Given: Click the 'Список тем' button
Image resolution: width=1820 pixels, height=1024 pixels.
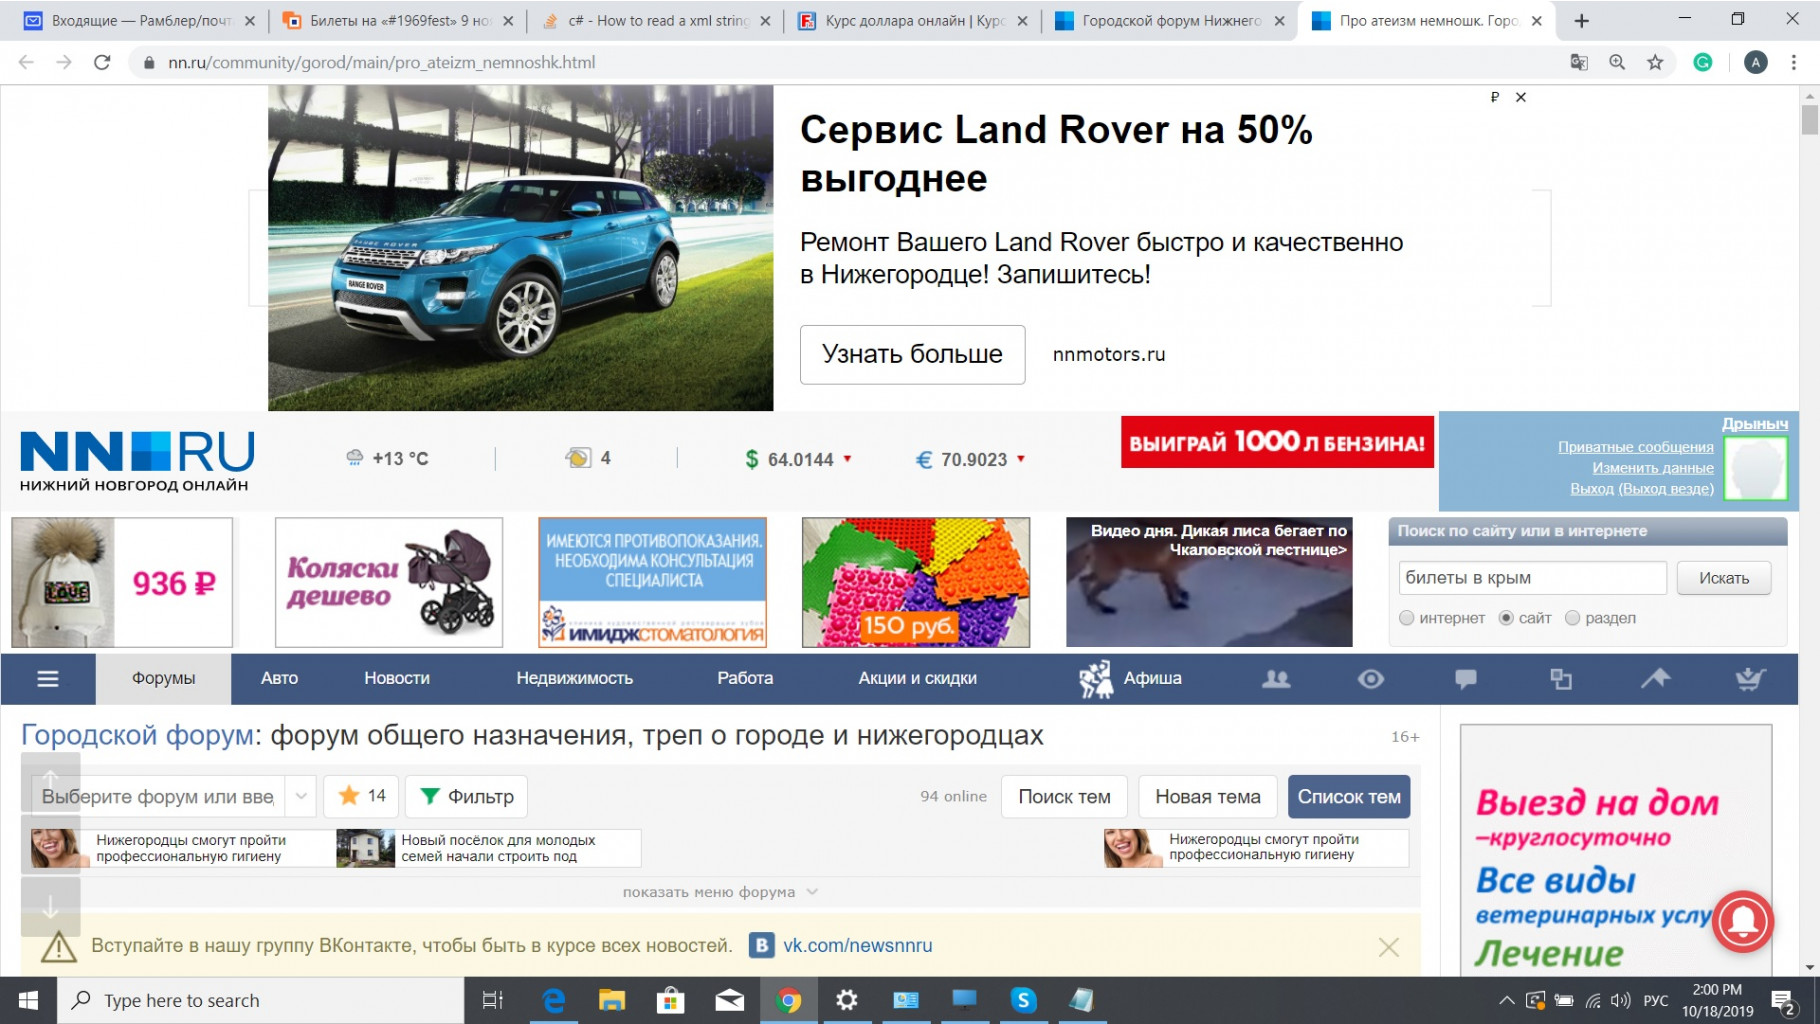Looking at the screenshot, I should click(x=1349, y=796).
